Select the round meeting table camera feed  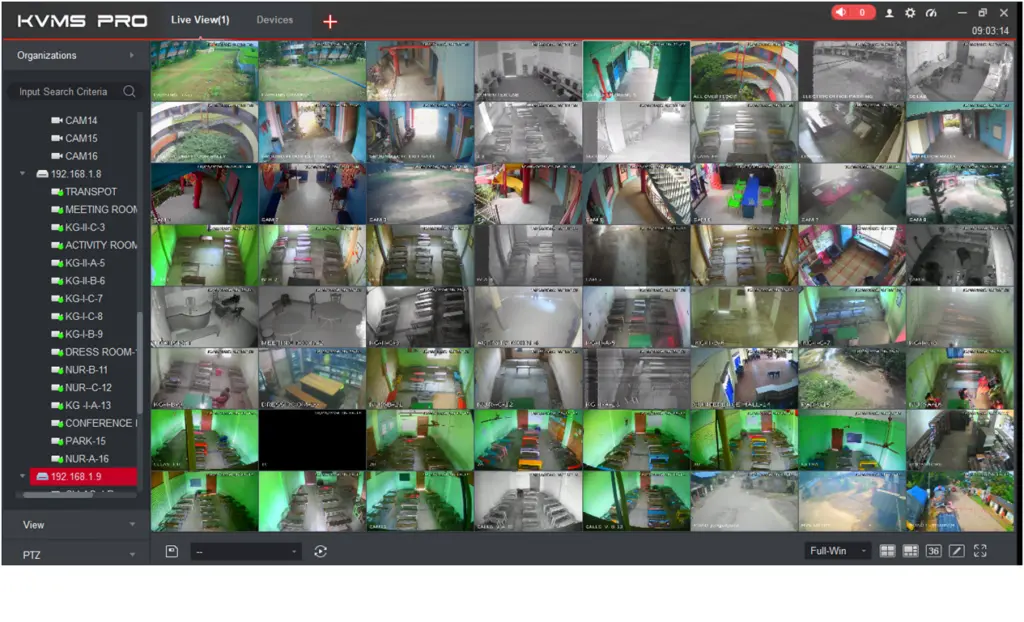[x=312, y=317]
